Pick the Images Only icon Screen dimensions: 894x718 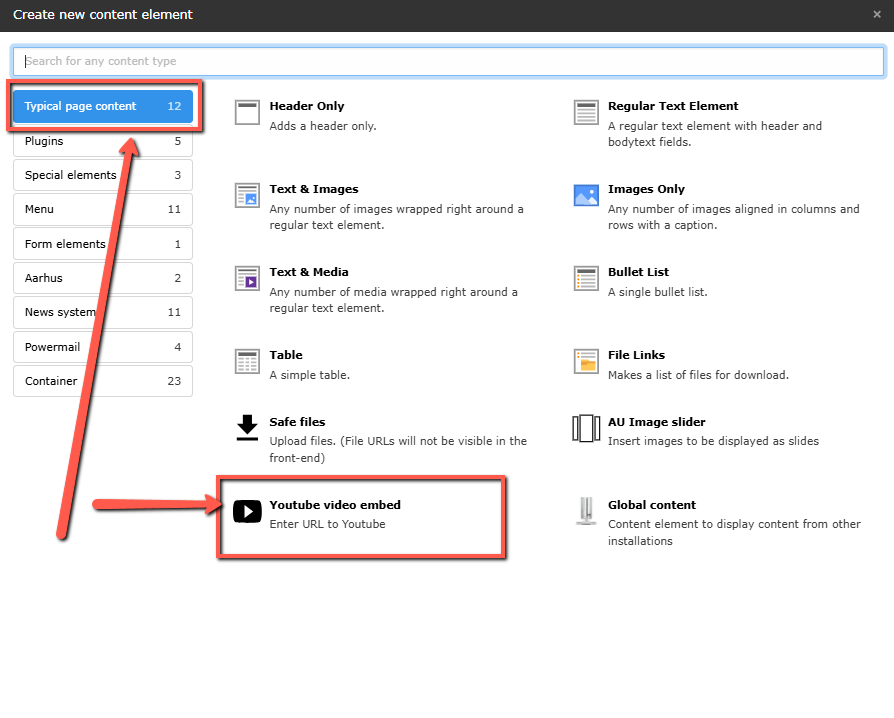click(586, 195)
